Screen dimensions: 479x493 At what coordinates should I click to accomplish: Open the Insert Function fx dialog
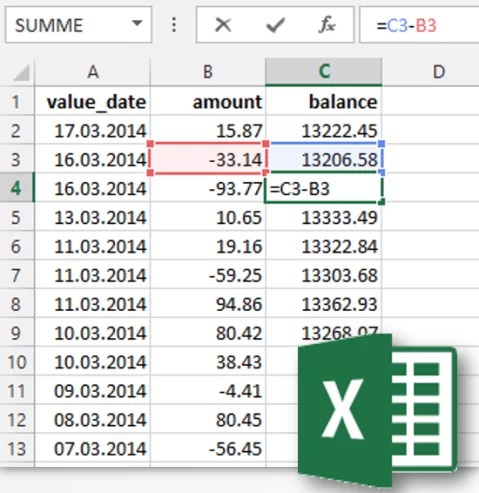[327, 25]
